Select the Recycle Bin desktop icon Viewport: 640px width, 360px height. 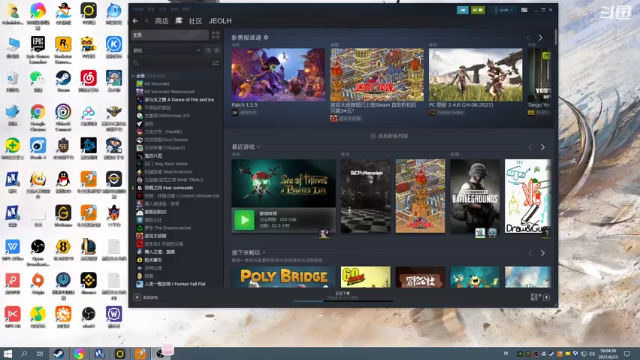[x=13, y=81]
